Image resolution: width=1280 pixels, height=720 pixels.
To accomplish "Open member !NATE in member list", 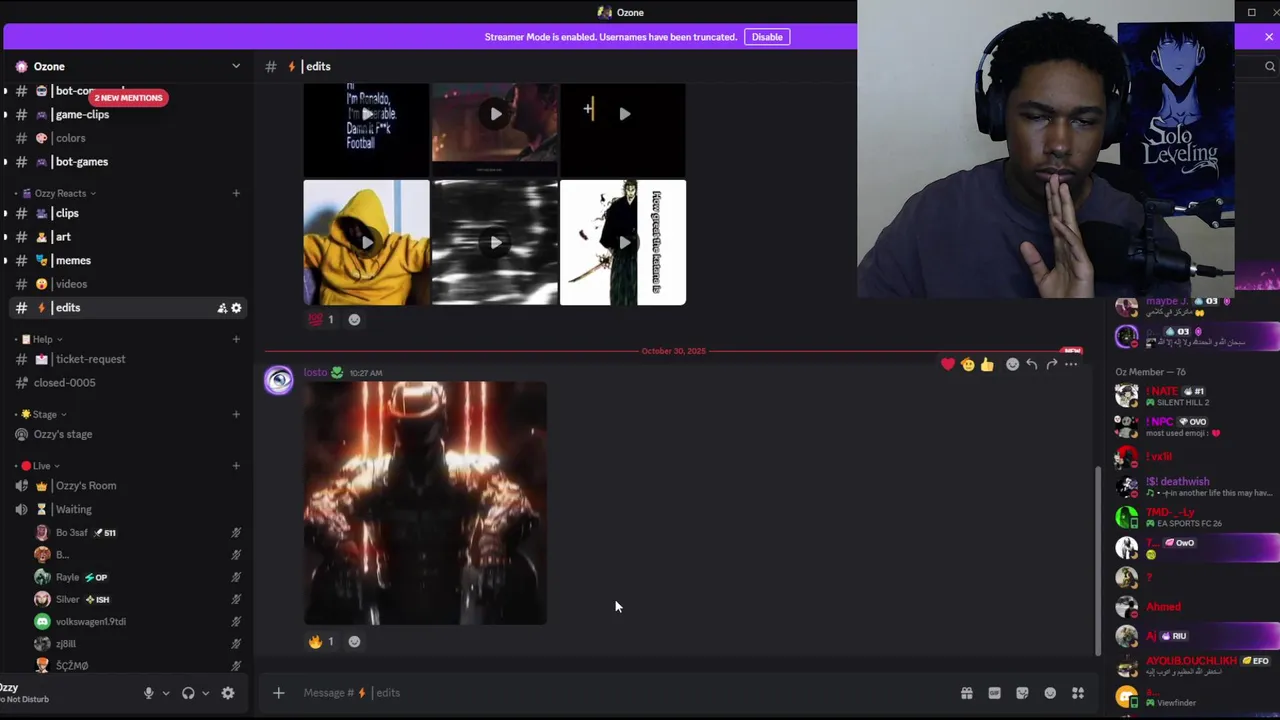I will (x=1196, y=396).
